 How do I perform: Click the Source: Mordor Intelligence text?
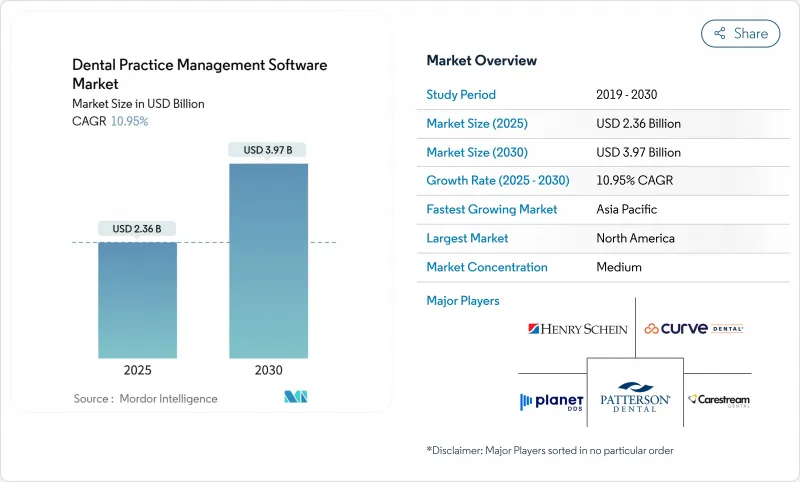(145, 398)
